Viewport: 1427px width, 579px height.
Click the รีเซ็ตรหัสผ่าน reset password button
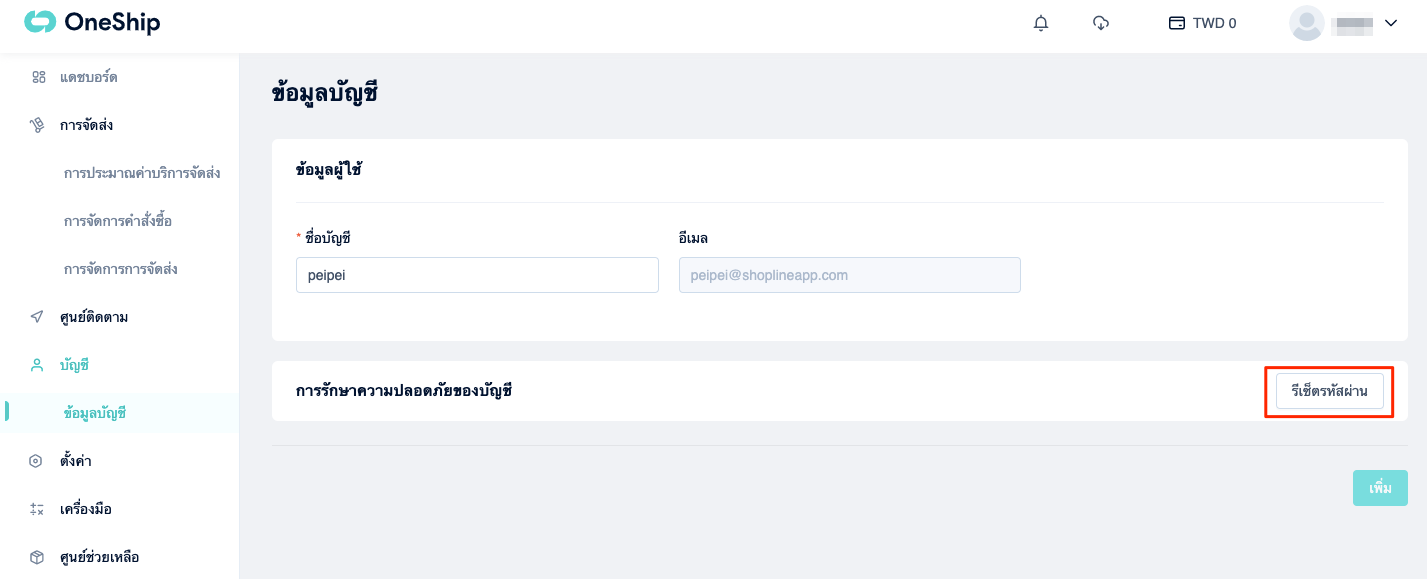pos(1330,391)
